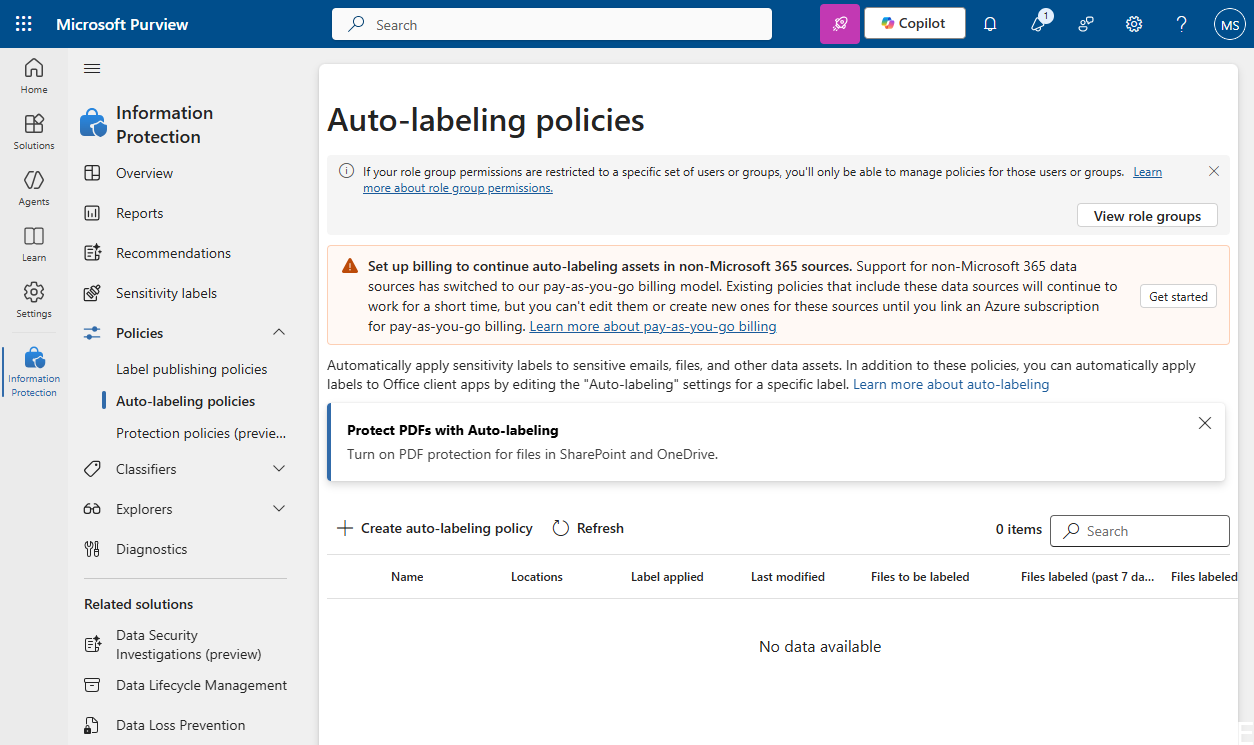The width and height of the screenshot is (1254, 745).
Task: Collapse the sidebar with the hamburger icon
Action: (91, 68)
